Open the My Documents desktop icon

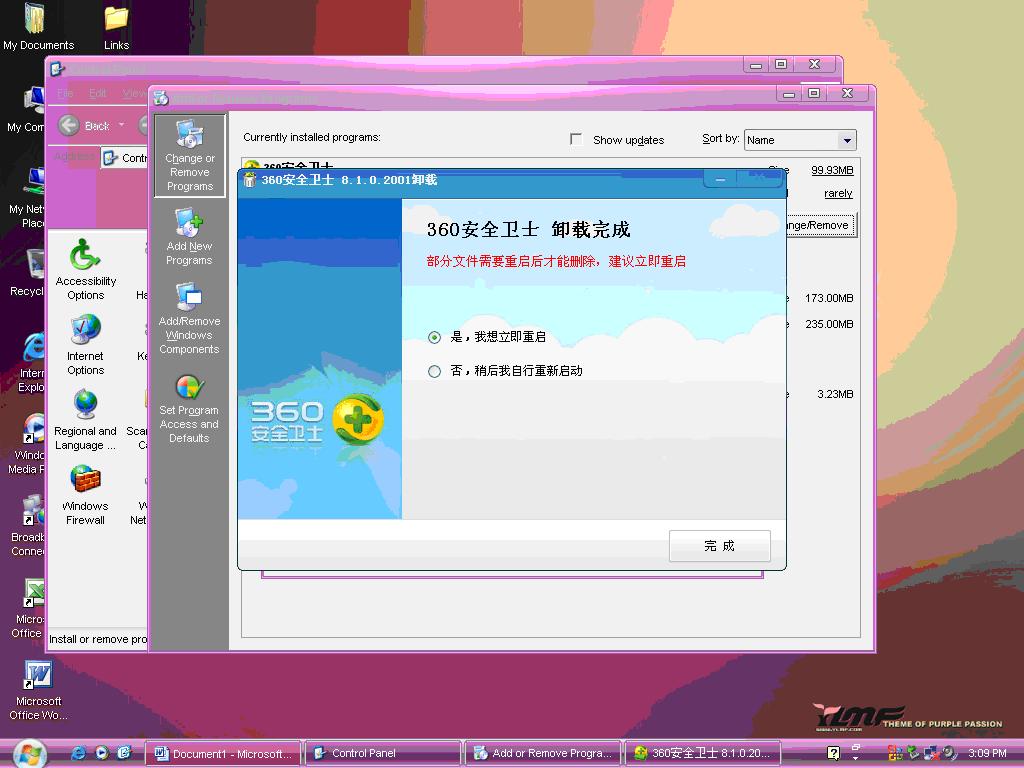[x=37, y=27]
